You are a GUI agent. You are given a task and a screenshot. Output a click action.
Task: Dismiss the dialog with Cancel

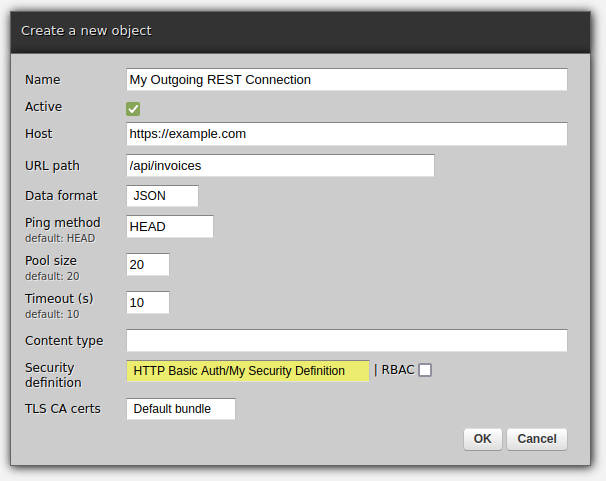tap(537, 439)
